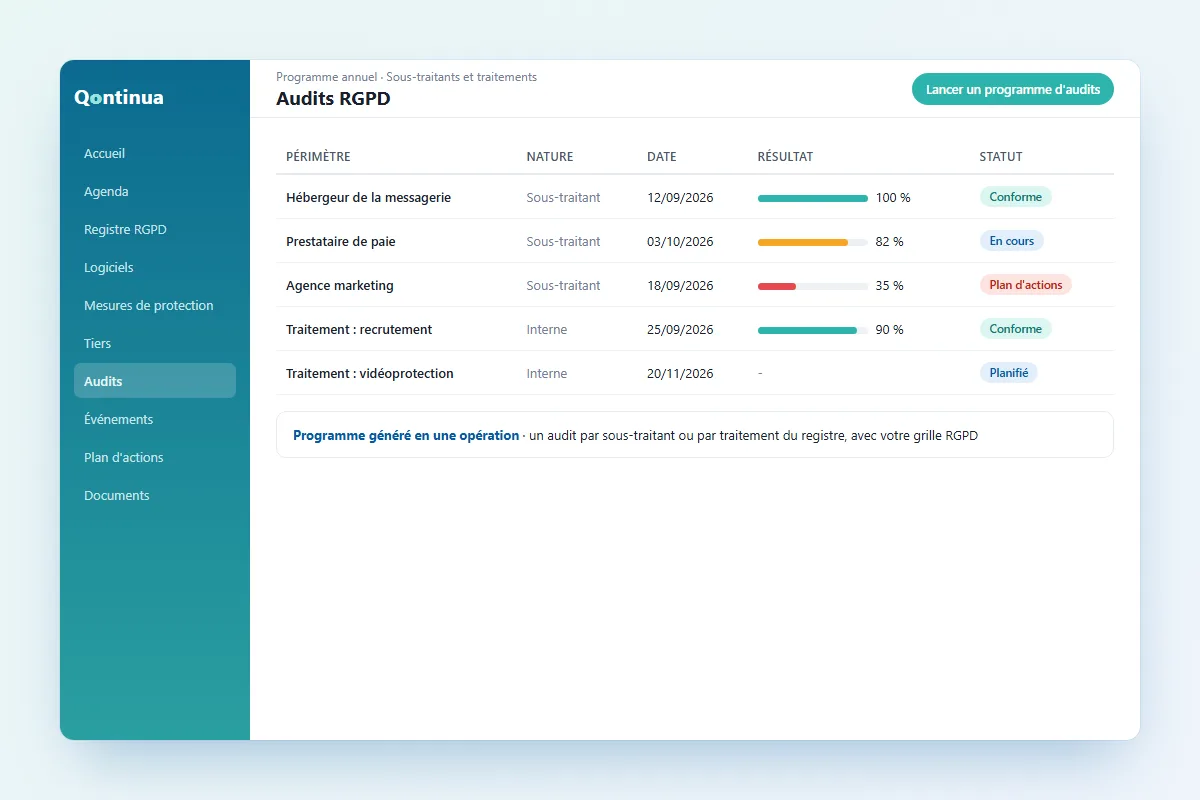Click the Hébergeur de la messagerie row title
The width and height of the screenshot is (1200, 800).
tap(368, 197)
